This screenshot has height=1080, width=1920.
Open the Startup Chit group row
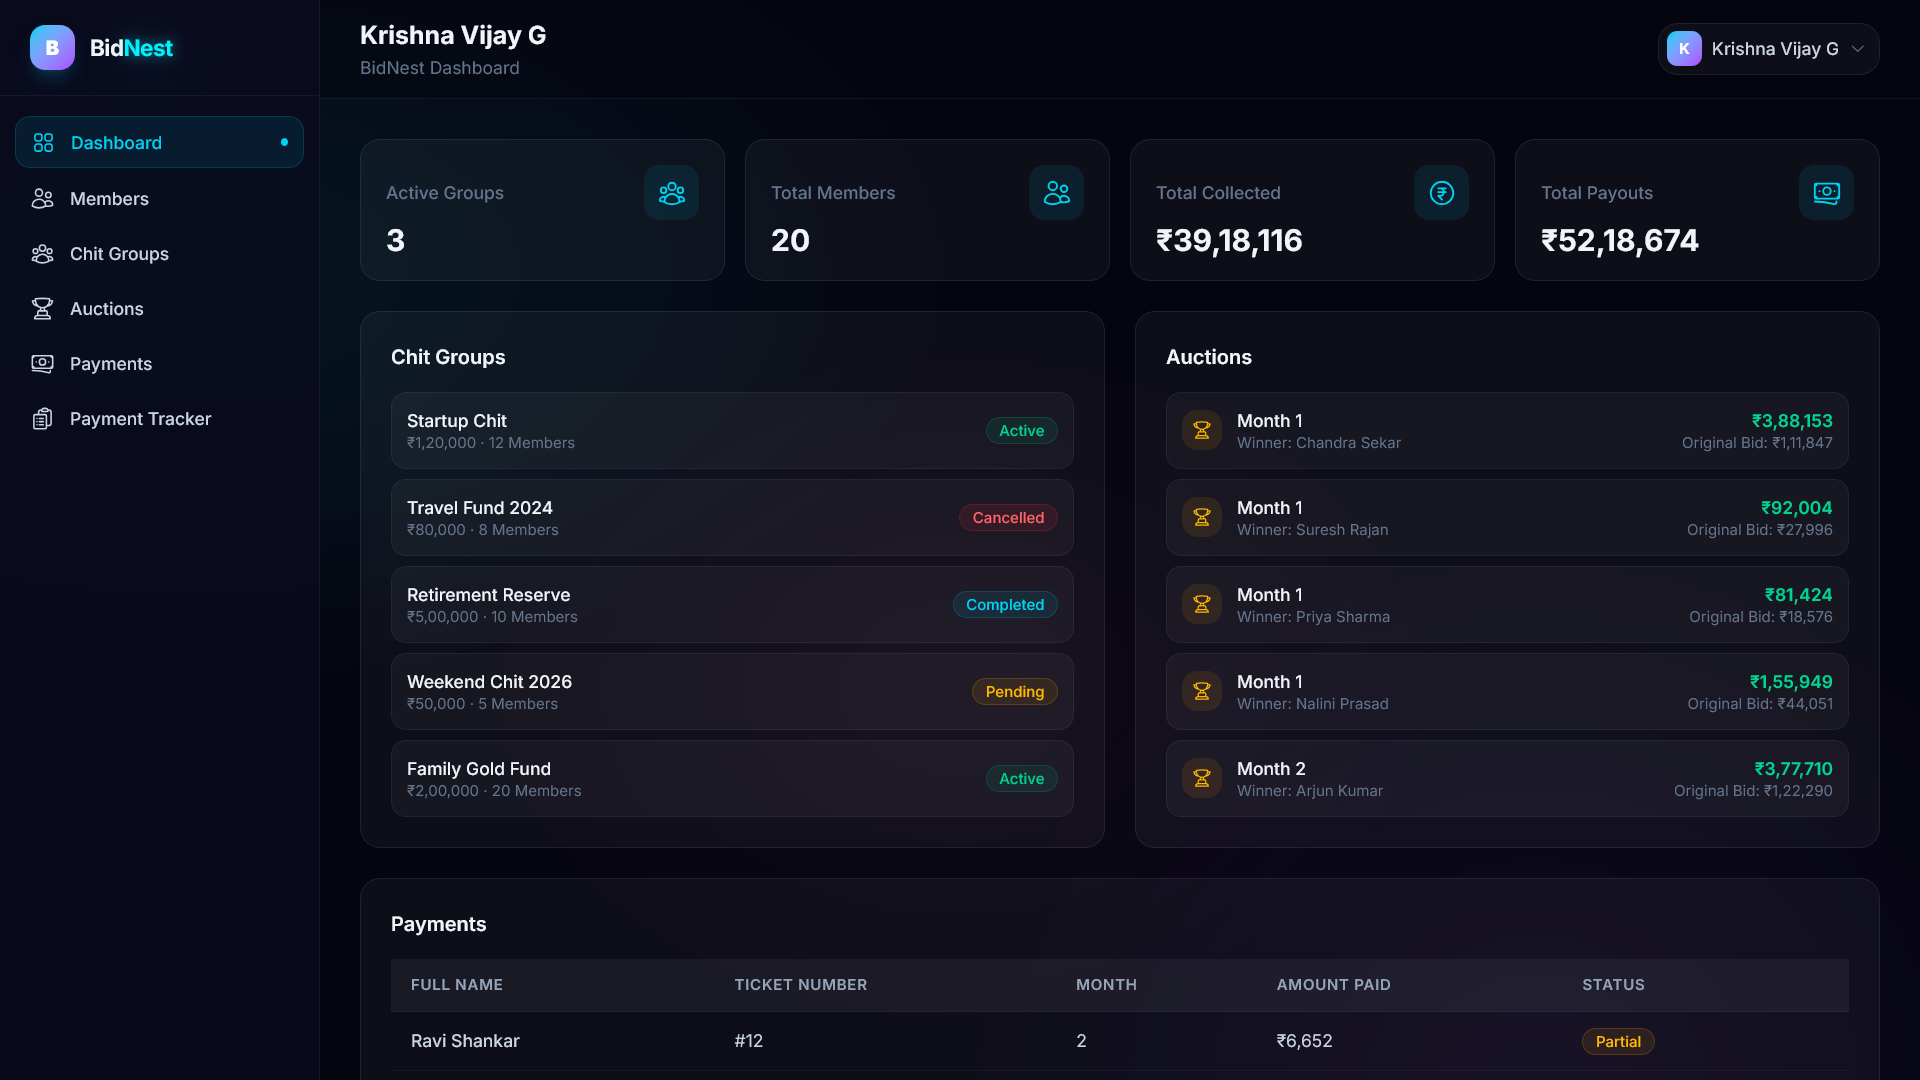(732, 431)
